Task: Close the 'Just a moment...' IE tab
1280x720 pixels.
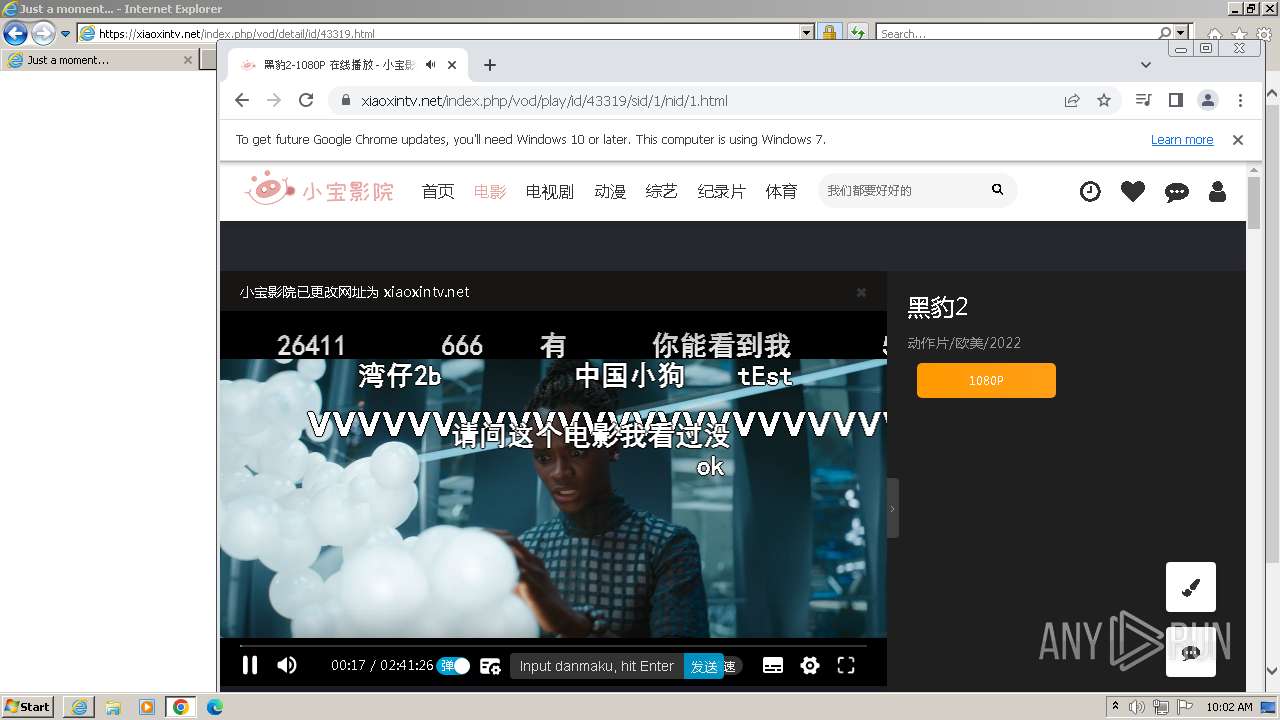Action: 187,60
